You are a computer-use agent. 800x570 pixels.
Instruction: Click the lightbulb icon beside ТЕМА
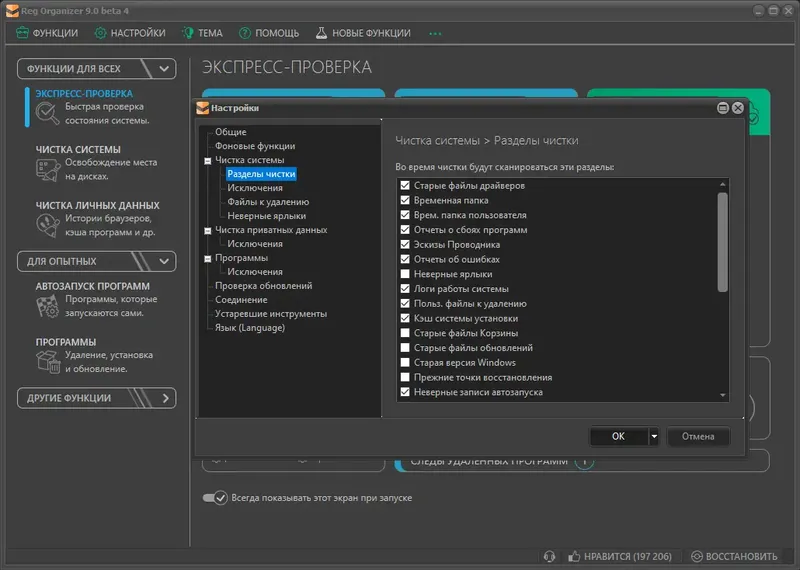(188, 33)
